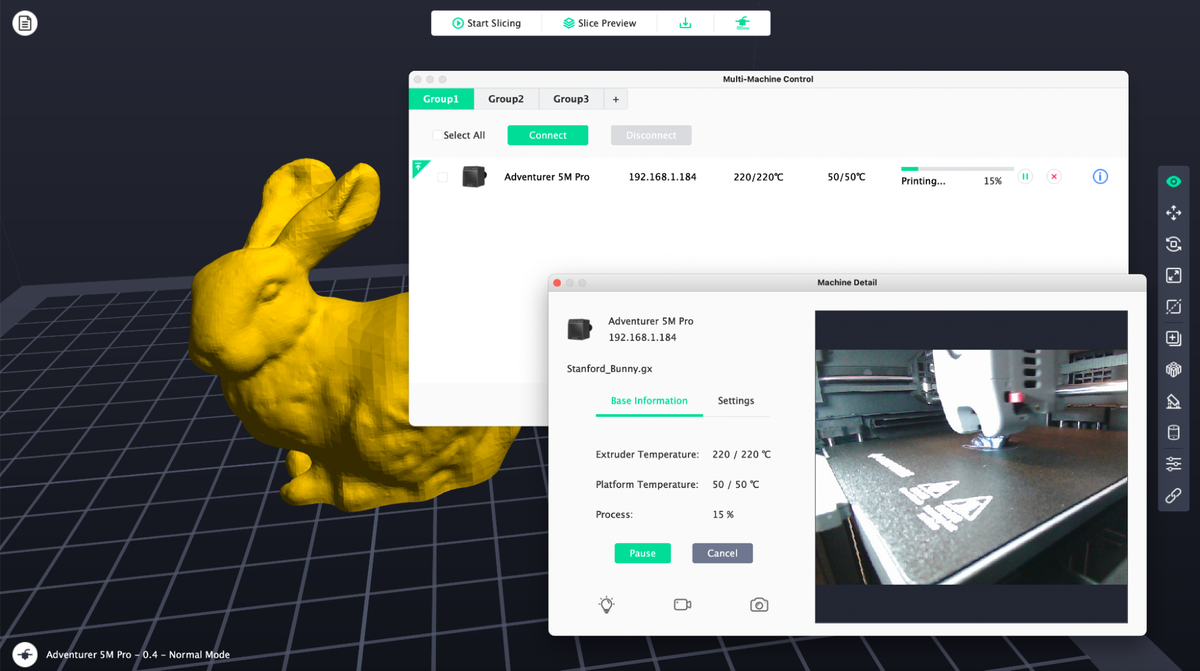Click the Process value 15 %
Image resolution: width=1200 pixels, height=671 pixels.
click(723, 514)
